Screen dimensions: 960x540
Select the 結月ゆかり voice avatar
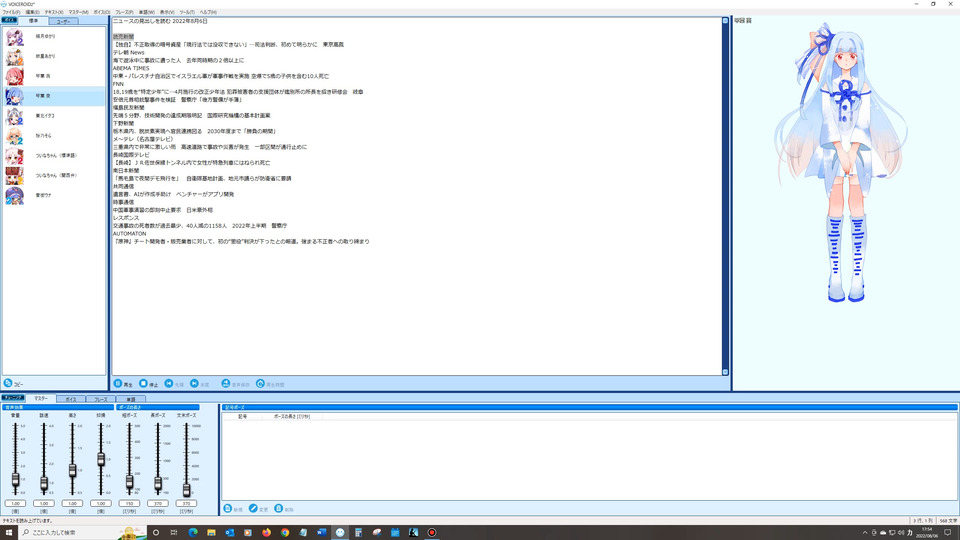click(x=15, y=37)
